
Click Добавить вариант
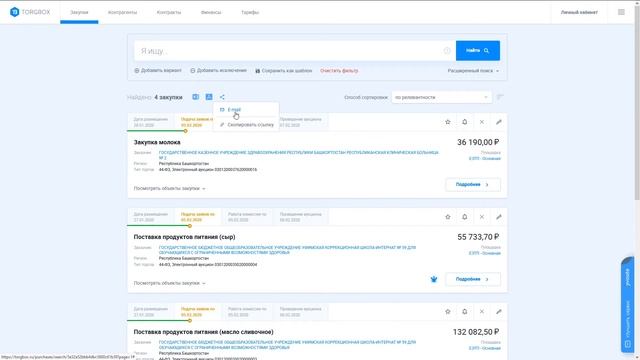(158, 71)
